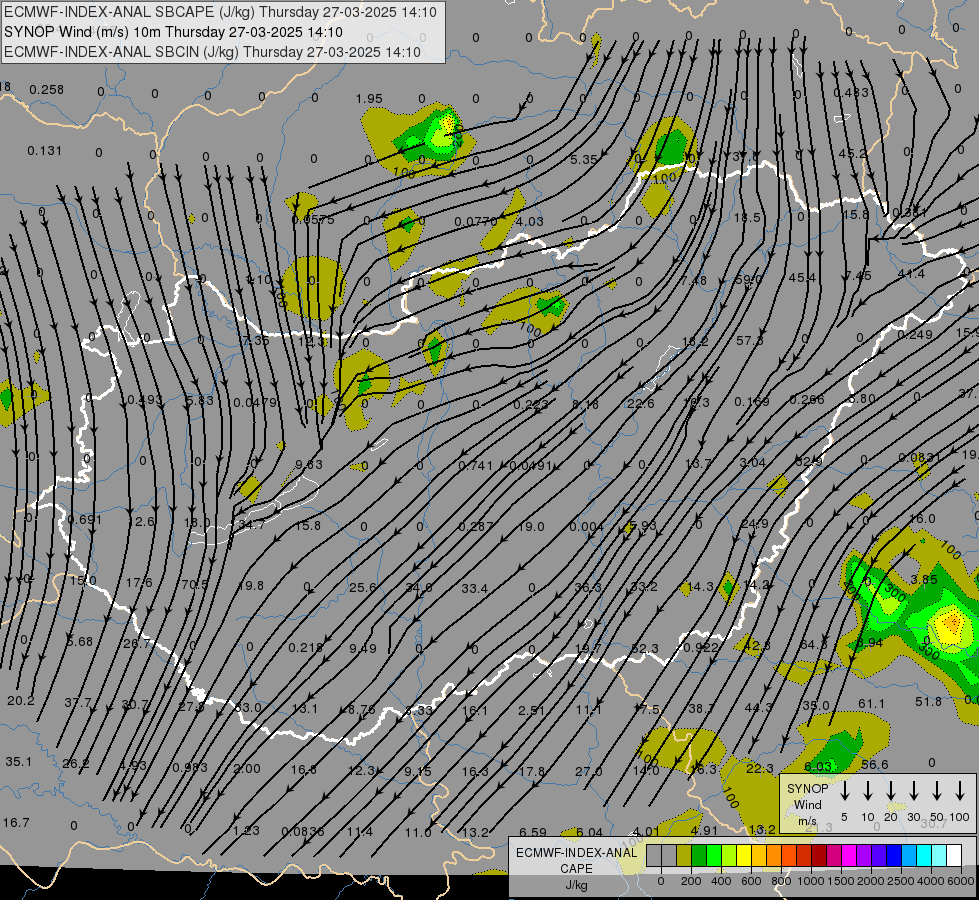Click the value 35.1 on the map

point(19,762)
